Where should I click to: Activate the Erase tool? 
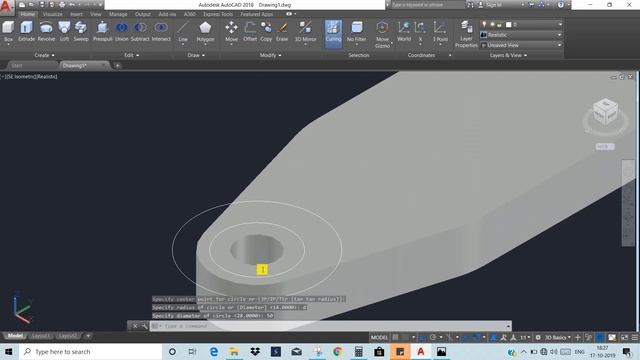(x=282, y=31)
